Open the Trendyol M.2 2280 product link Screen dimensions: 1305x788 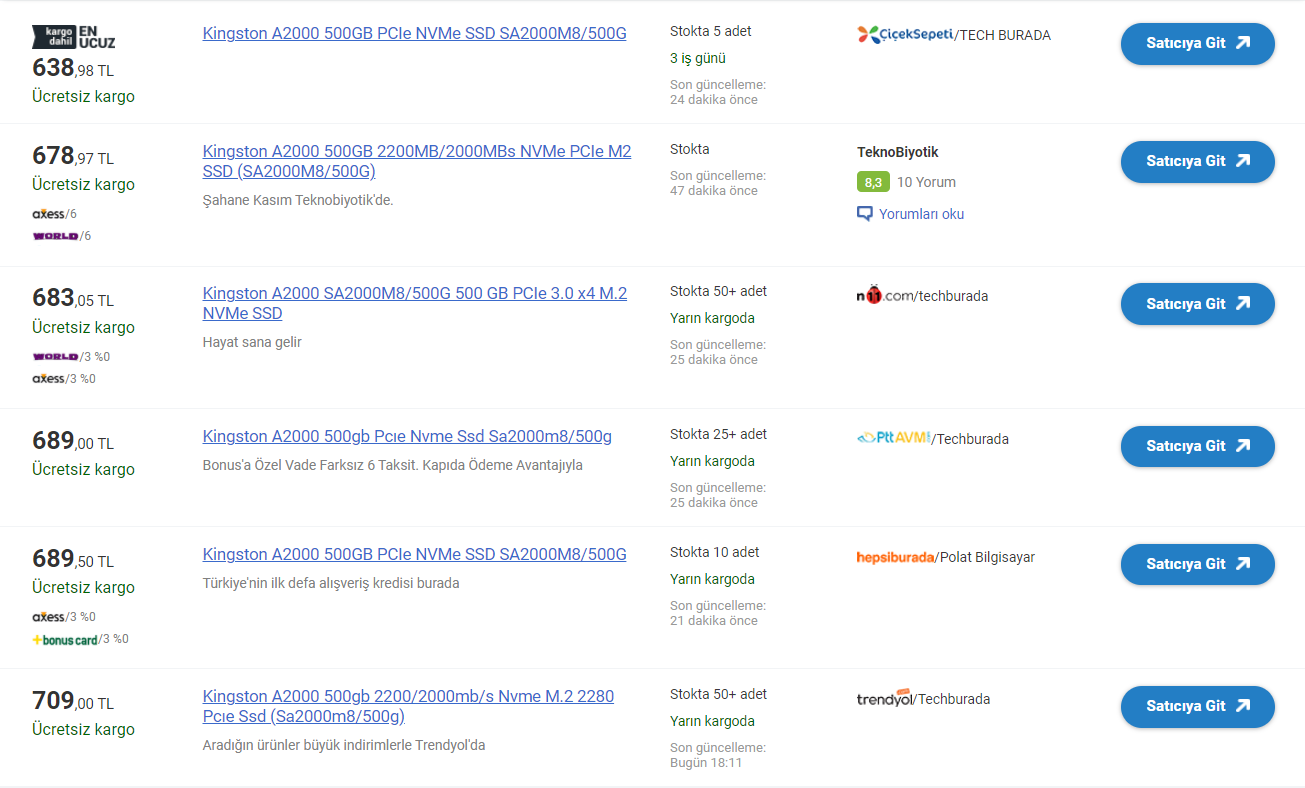tap(408, 706)
